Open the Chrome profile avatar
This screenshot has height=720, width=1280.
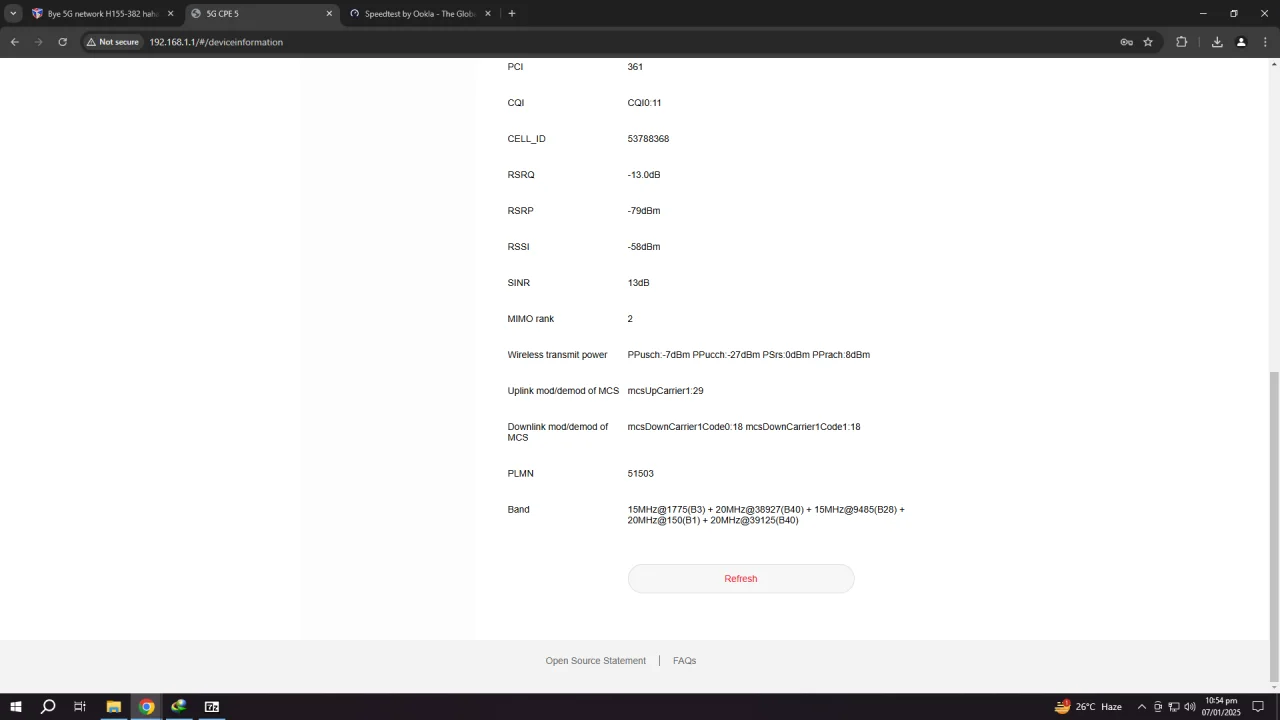1241,42
